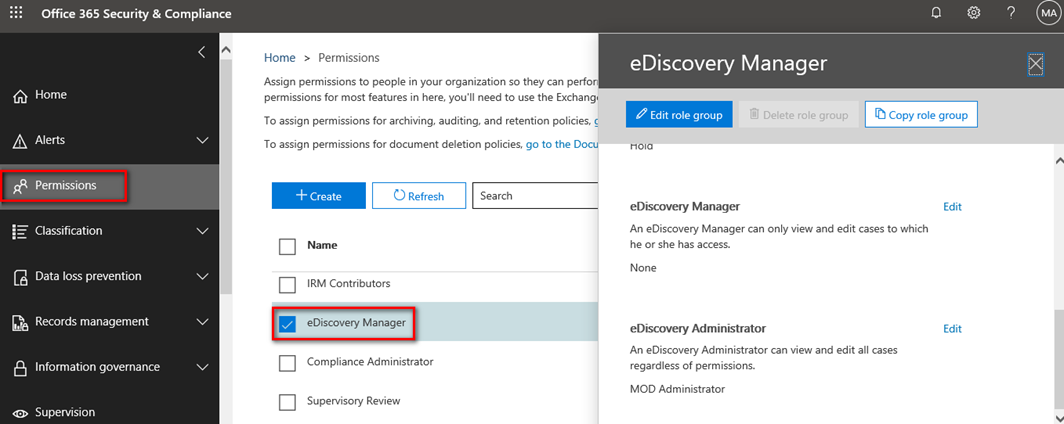Click Edit link for eDiscovery Administrator section

pos(953,329)
